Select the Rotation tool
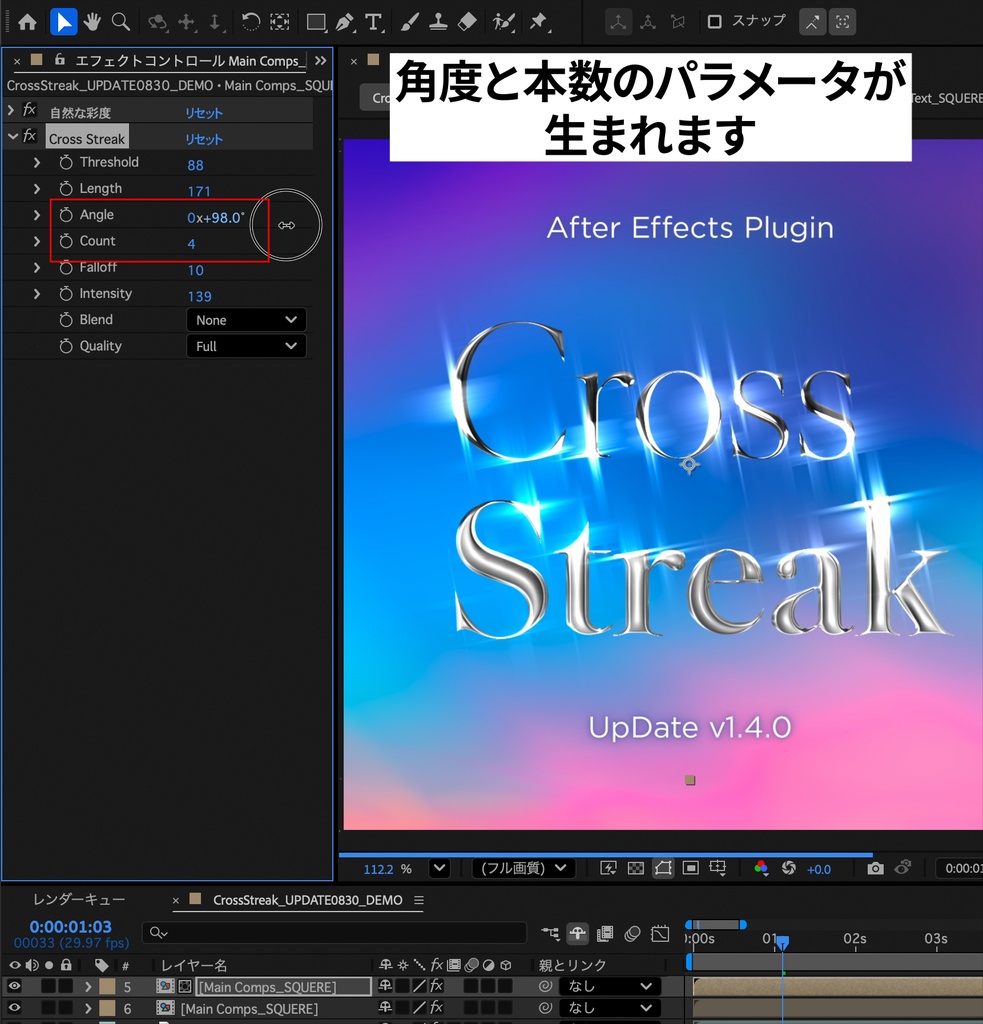The height and width of the screenshot is (1024, 983). pos(250,22)
